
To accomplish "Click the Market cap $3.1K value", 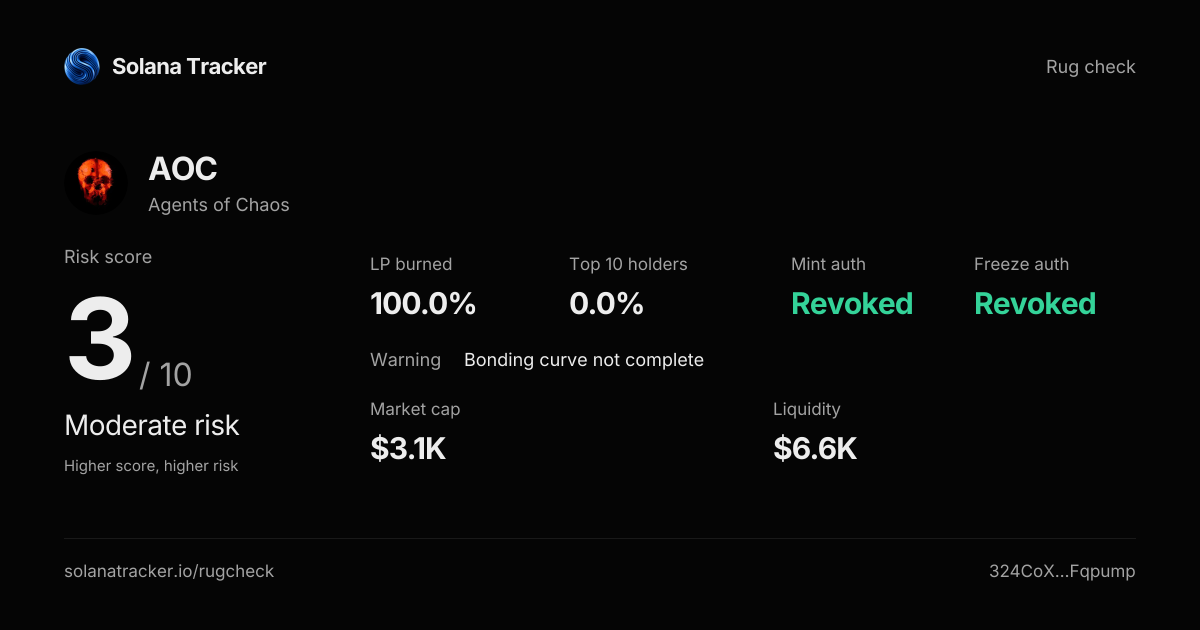I will click(x=408, y=449).
